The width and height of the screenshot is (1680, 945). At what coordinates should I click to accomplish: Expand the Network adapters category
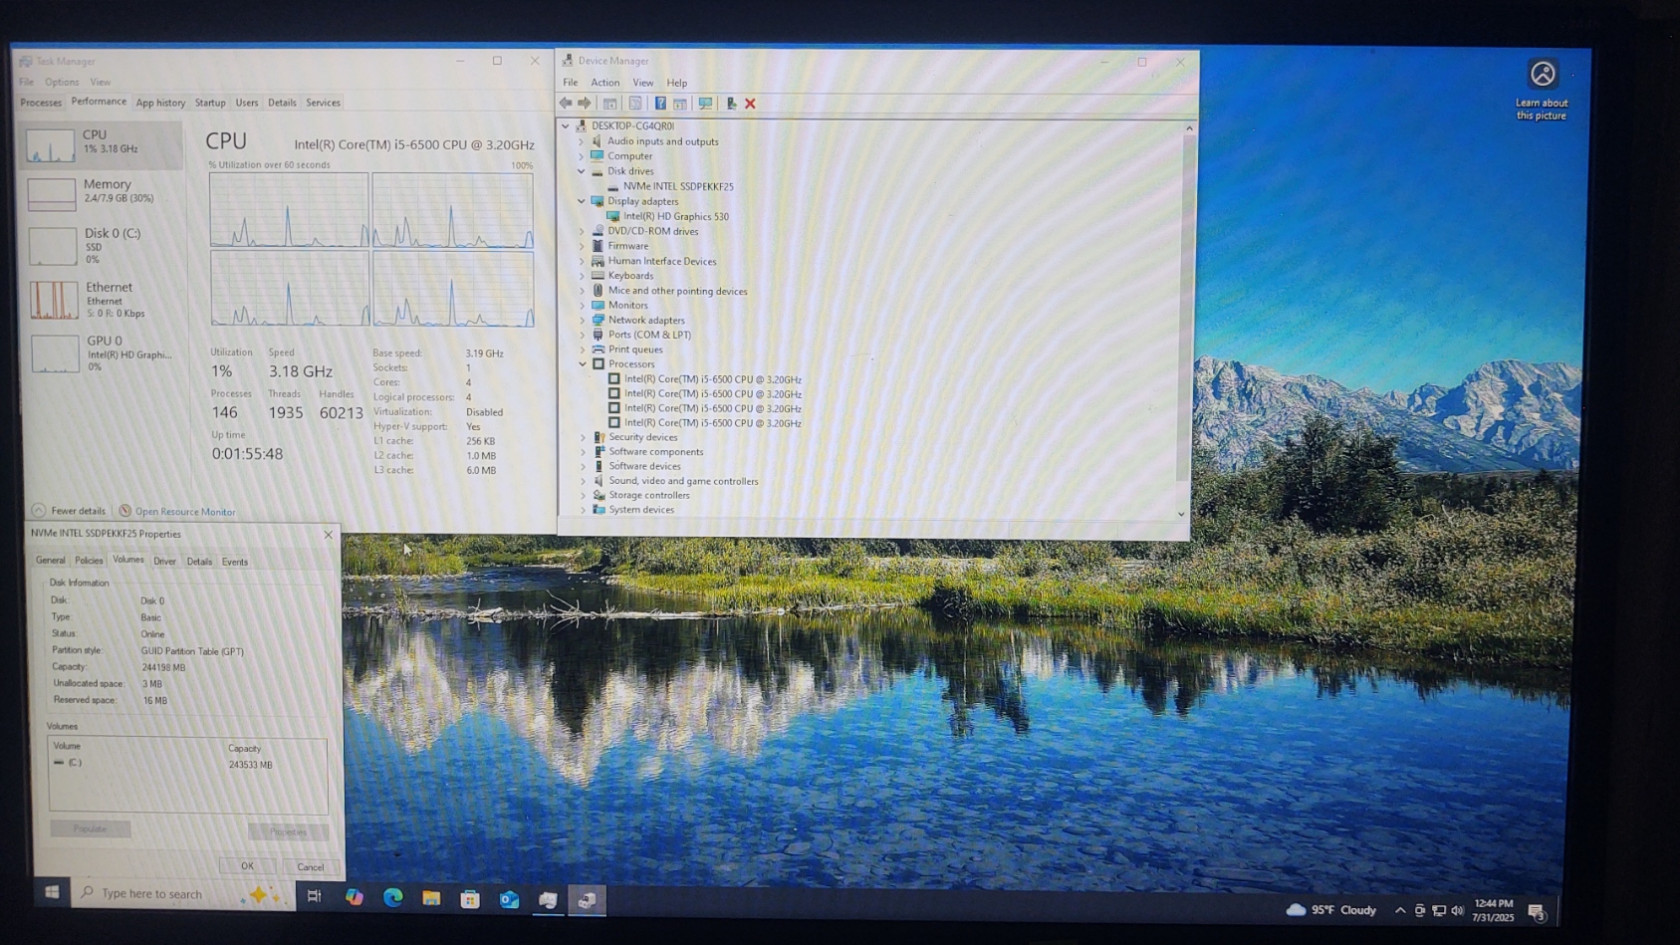click(583, 320)
